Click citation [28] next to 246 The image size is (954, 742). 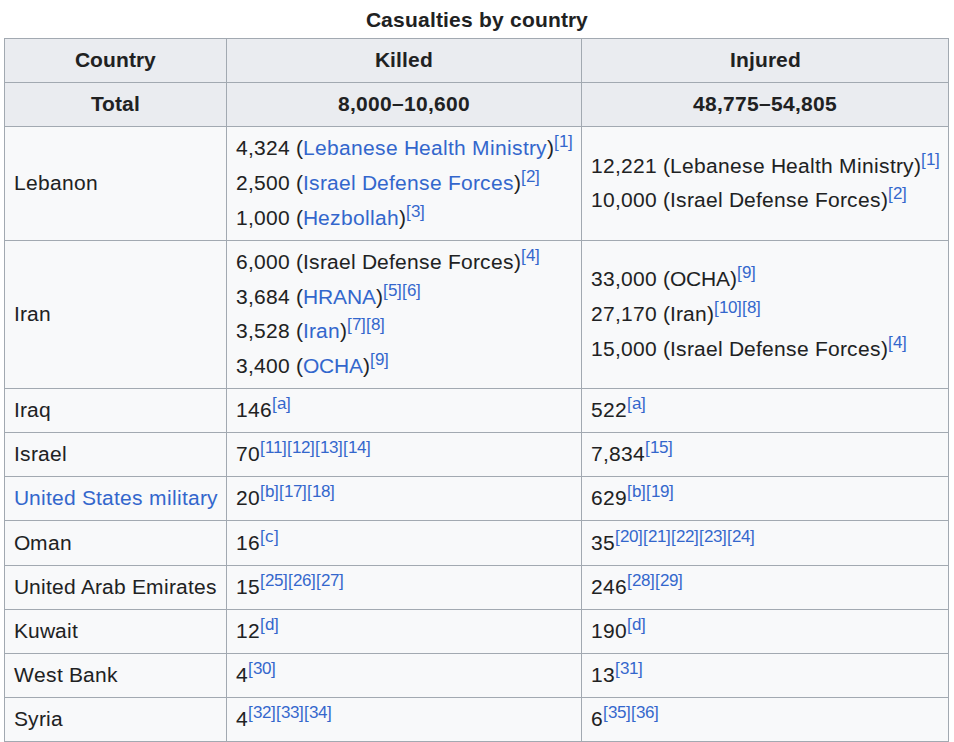coord(641,581)
